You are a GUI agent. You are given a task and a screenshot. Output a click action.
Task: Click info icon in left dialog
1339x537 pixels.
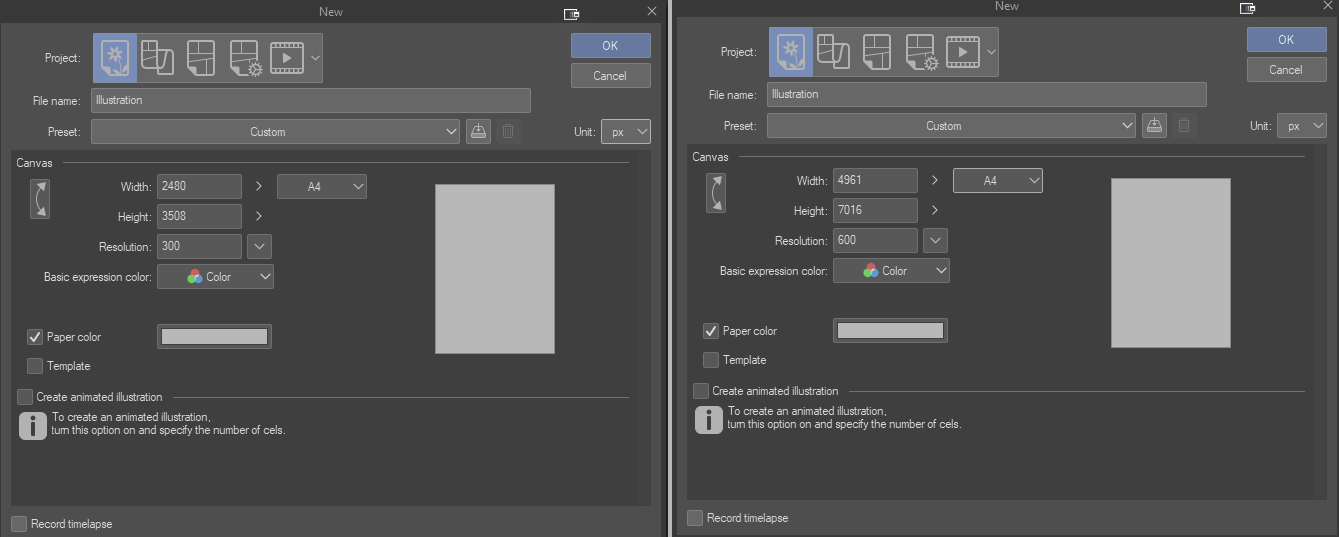[x=33, y=426]
